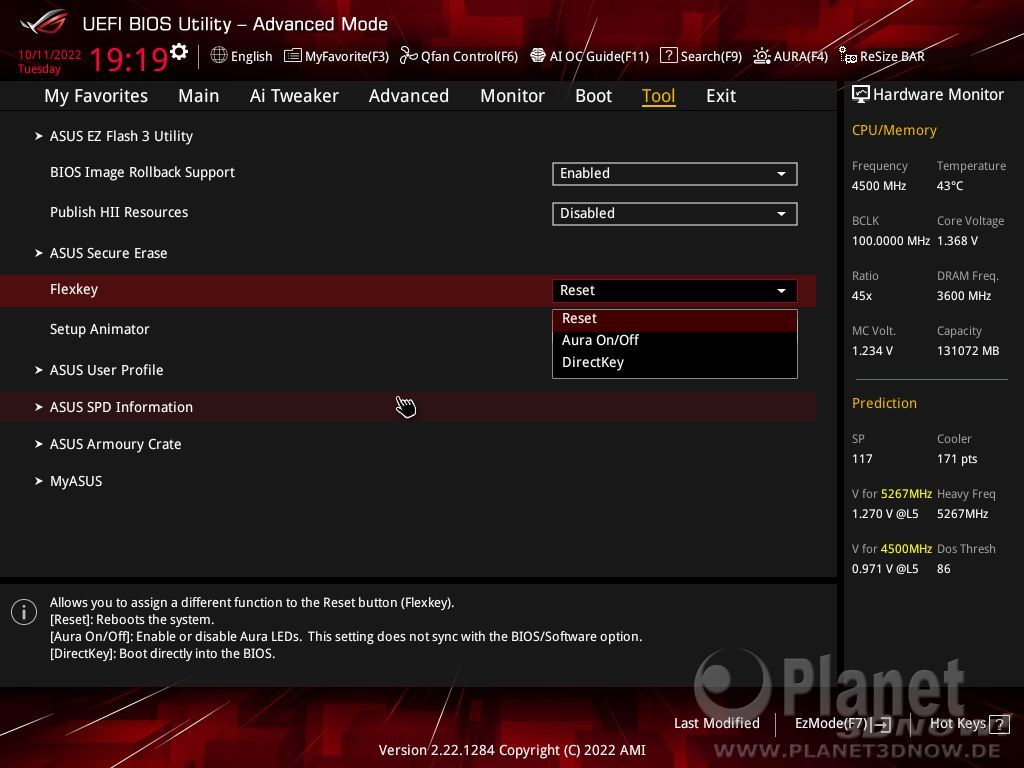This screenshot has height=768, width=1024.
Task: Click the settings gear next to the clock
Action: 179,52
